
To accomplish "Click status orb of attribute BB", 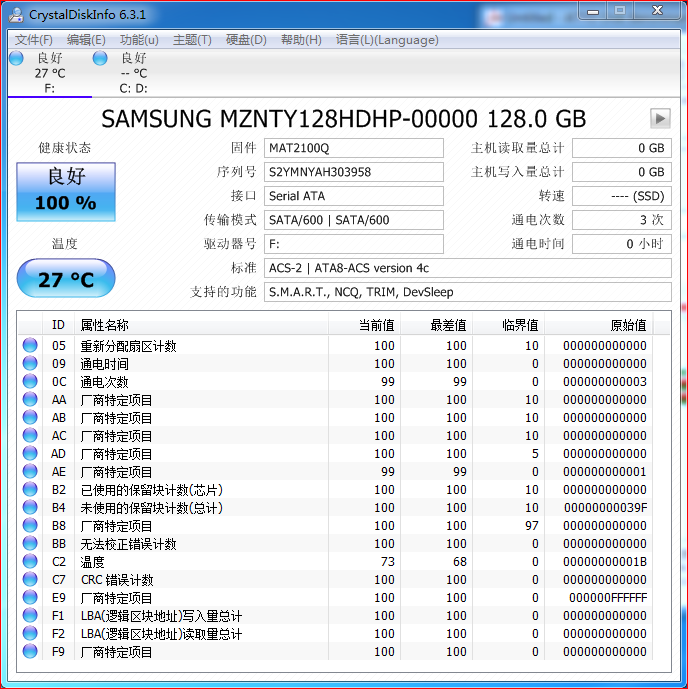I will click(x=30, y=544).
